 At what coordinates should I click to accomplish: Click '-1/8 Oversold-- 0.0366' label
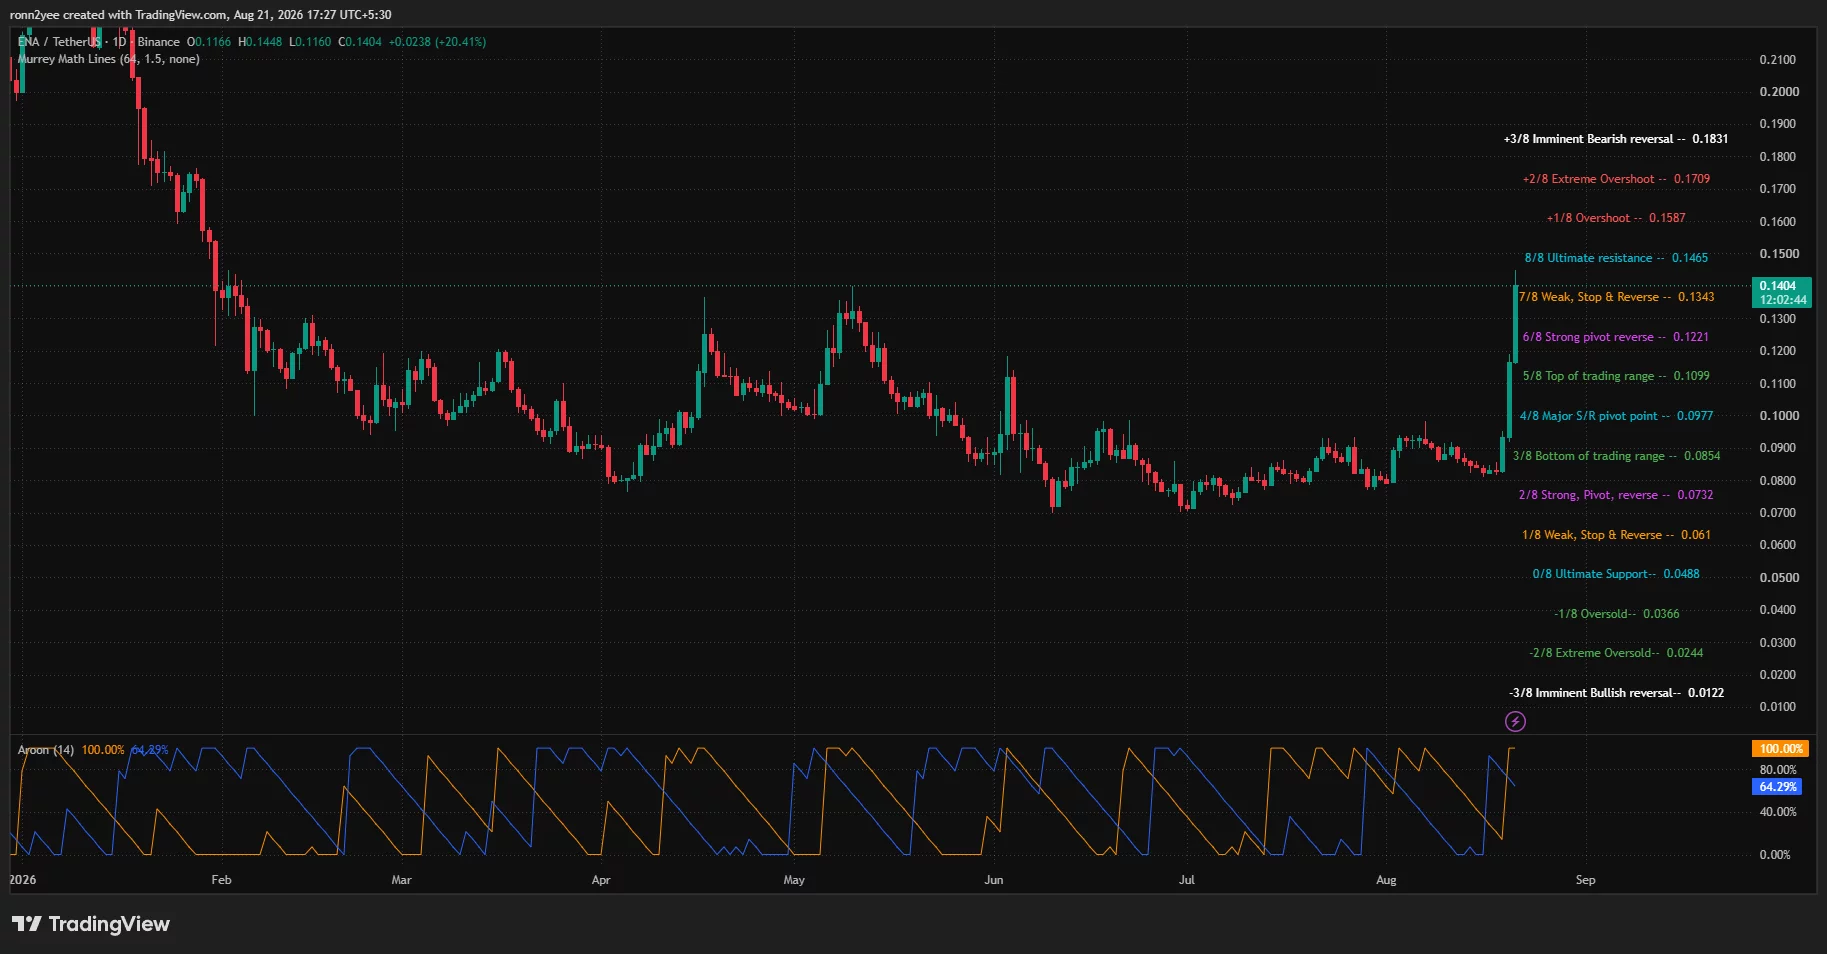coord(1617,614)
